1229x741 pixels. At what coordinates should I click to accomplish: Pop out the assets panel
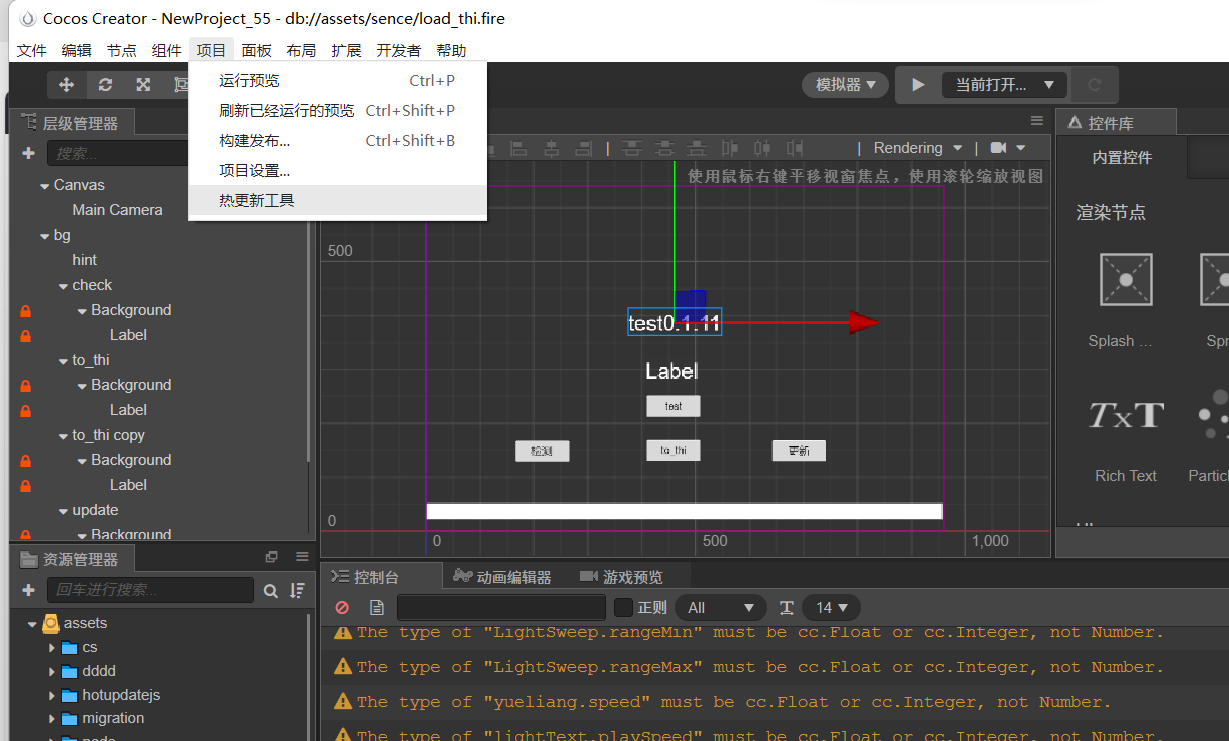pos(271,557)
